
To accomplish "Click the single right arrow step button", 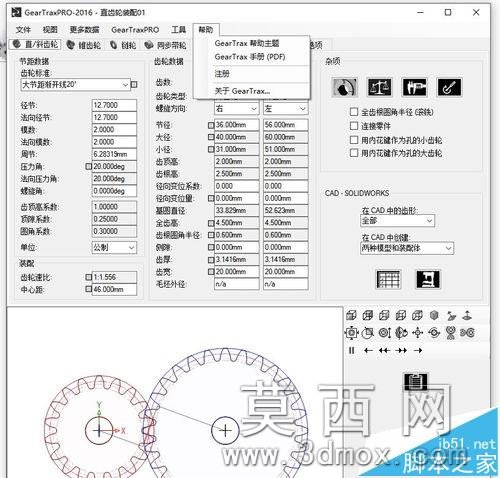I will pyautogui.click(x=418, y=350).
